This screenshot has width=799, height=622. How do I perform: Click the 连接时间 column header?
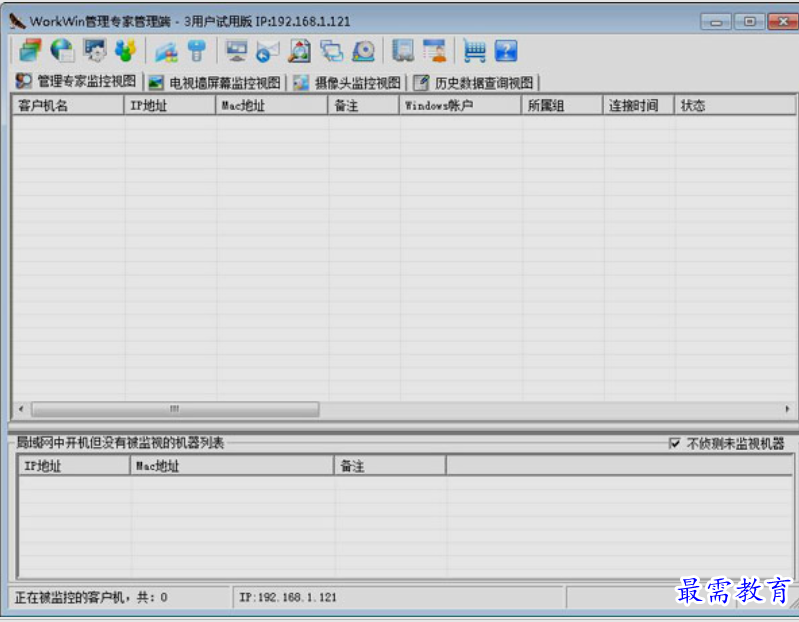pyautogui.click(x=639, y=105)
